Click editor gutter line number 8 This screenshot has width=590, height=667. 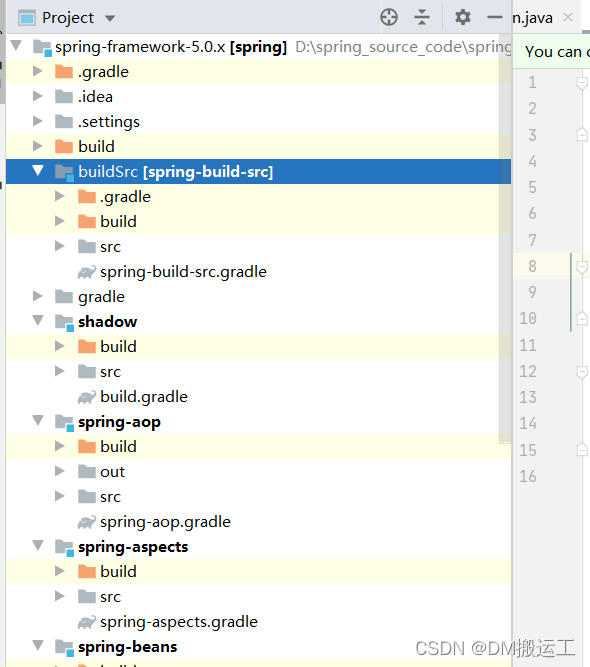tap(532, 266)
